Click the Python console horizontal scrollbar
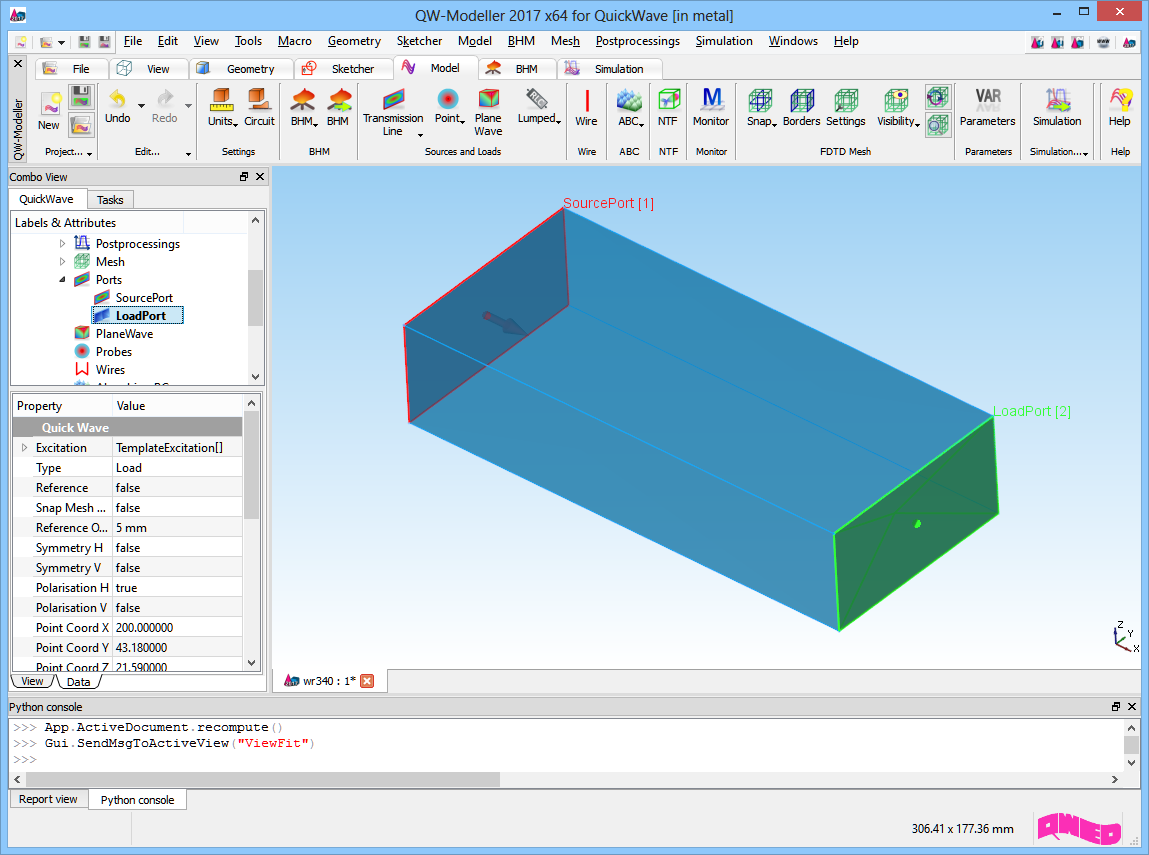 [x=262, y=779]
